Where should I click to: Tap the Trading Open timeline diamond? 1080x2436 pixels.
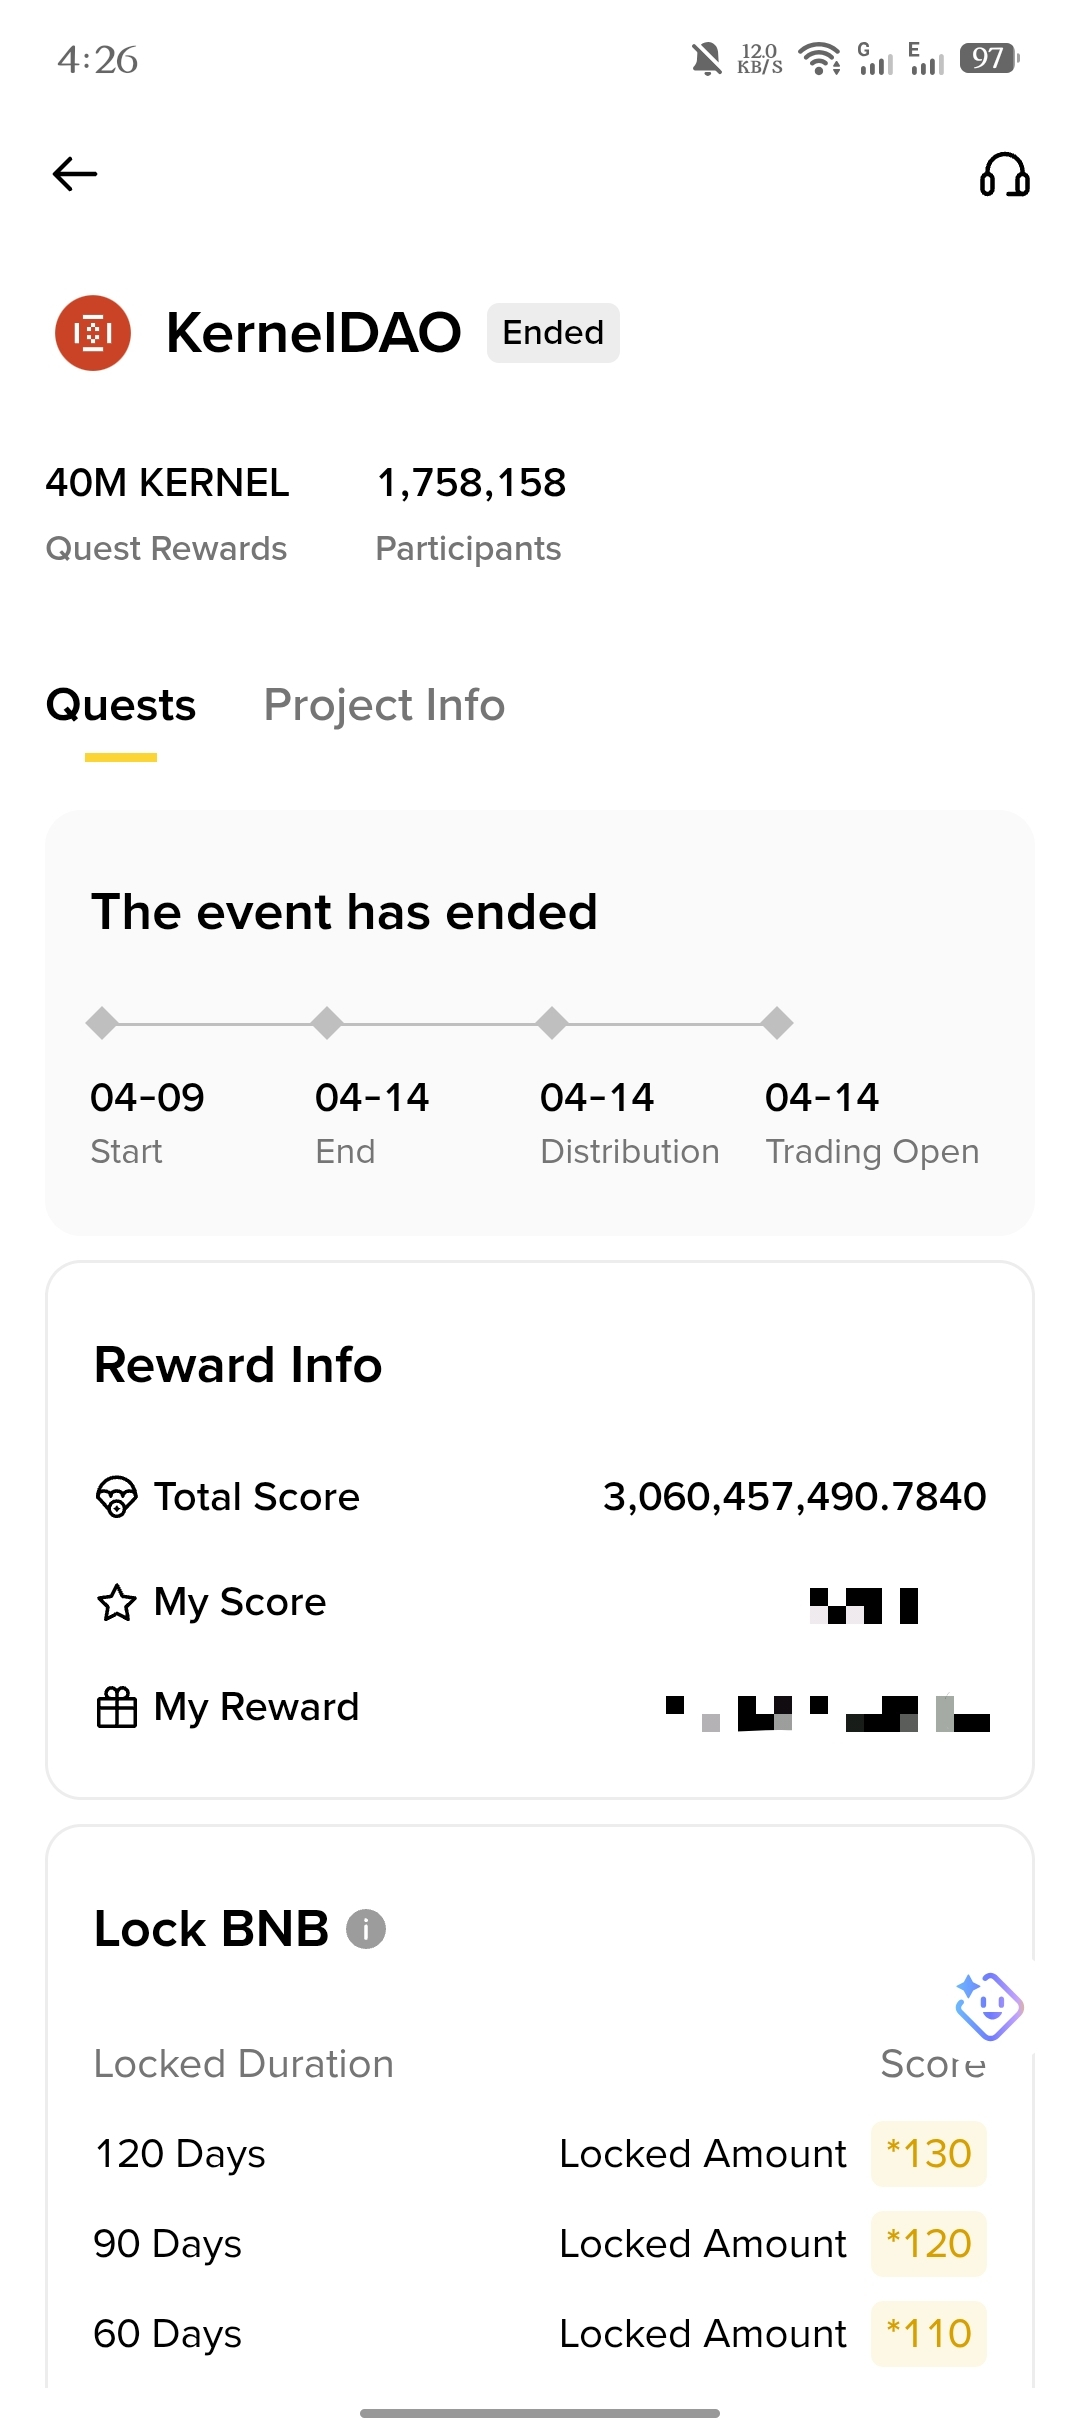tap(777, 1023)
